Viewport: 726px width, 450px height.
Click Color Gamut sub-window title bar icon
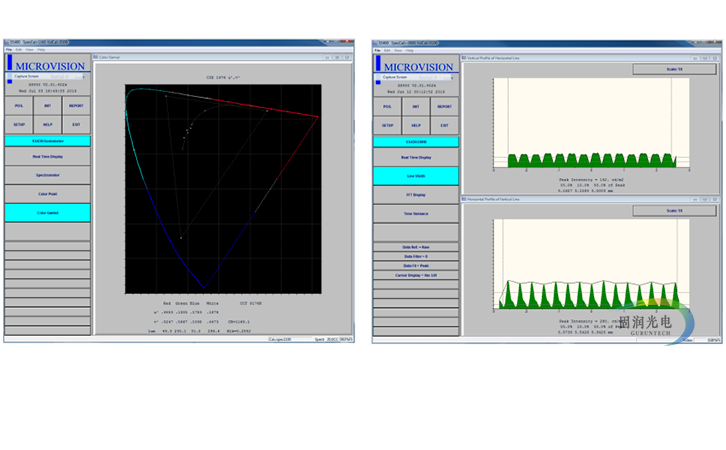(x=96, y=57)
